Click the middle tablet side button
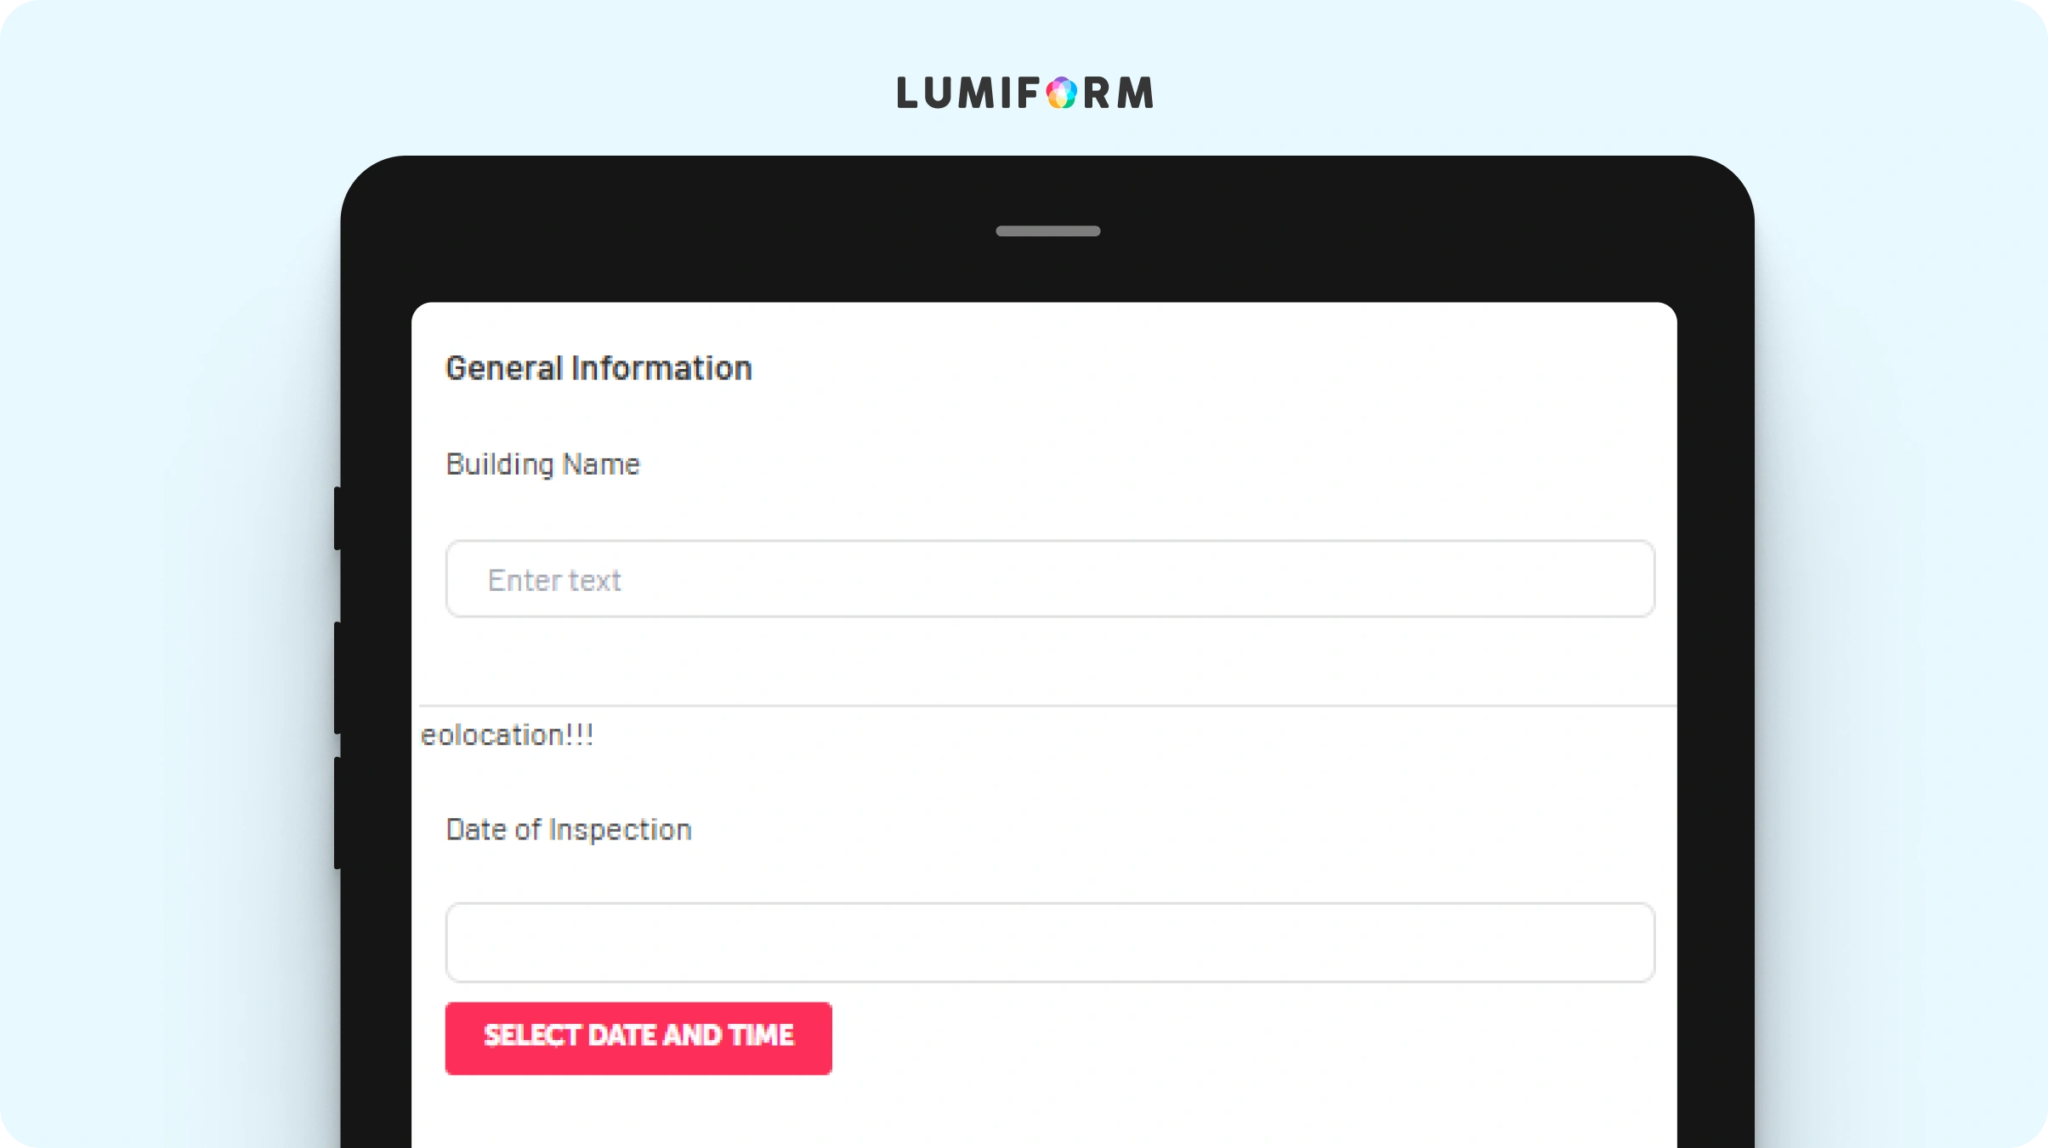This screenshot has height=1148, width=2048. 338,678
